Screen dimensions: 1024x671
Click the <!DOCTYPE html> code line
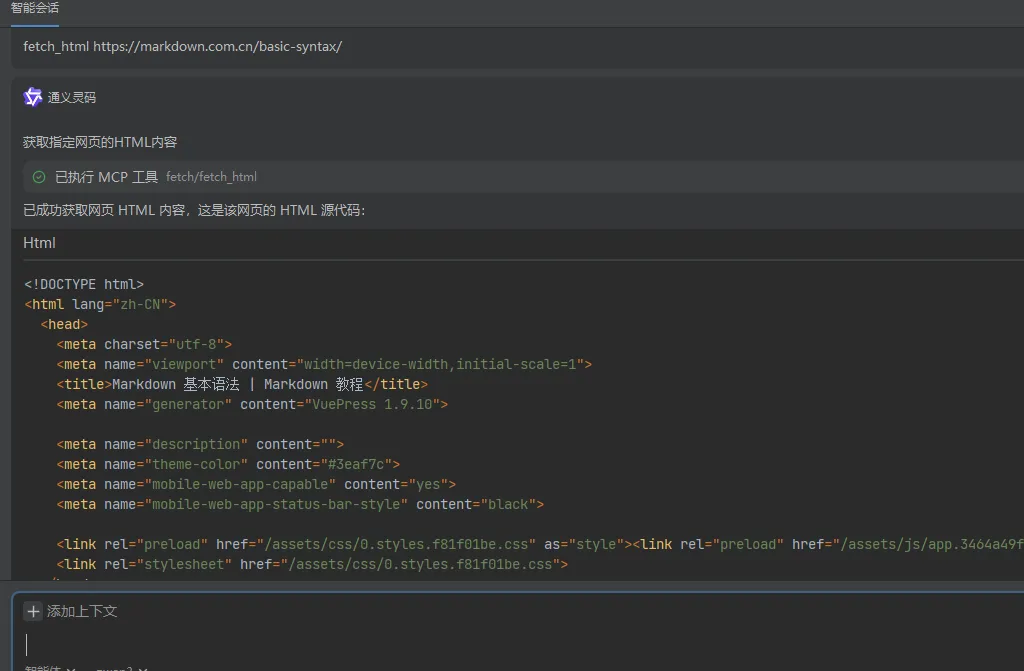pos(84,284)
